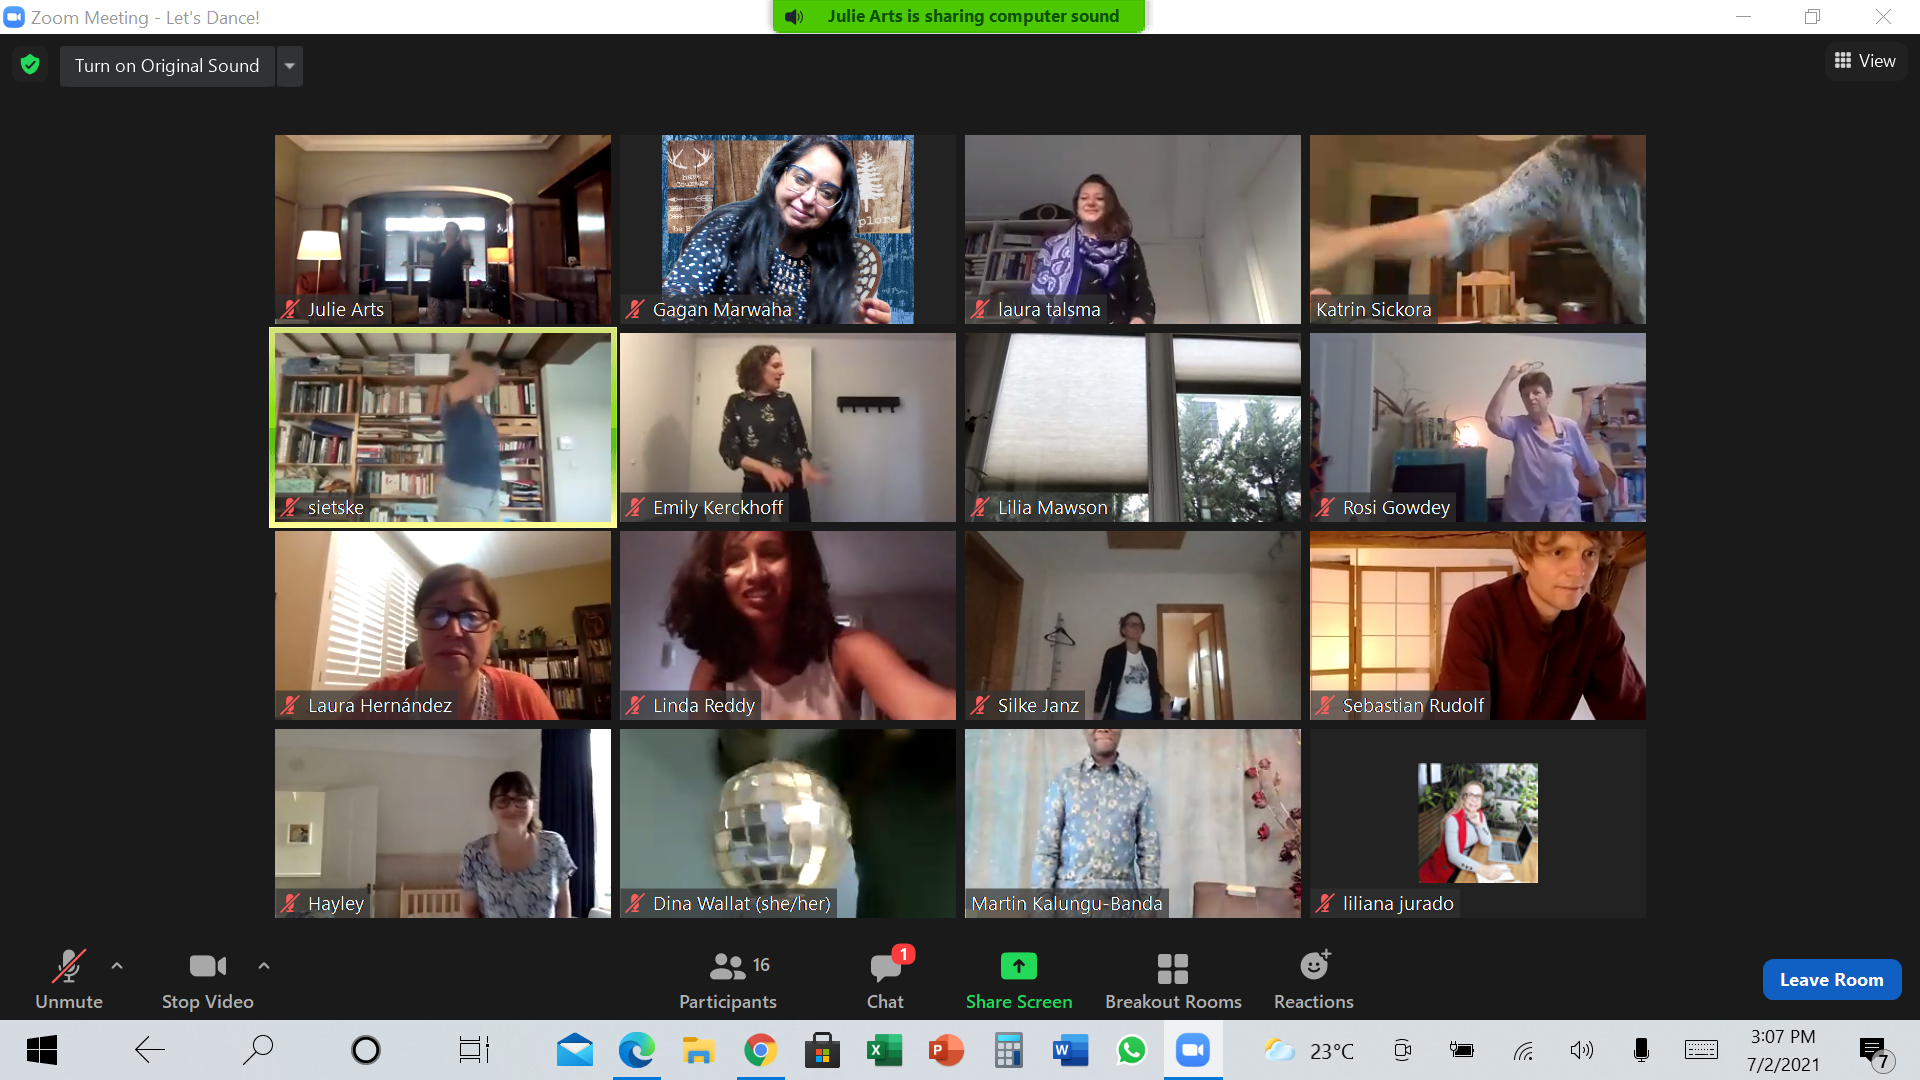Expand audio options arrow beside Unmute
The height and width of the screenshot is (1080, 1920).
click(117, 966)
